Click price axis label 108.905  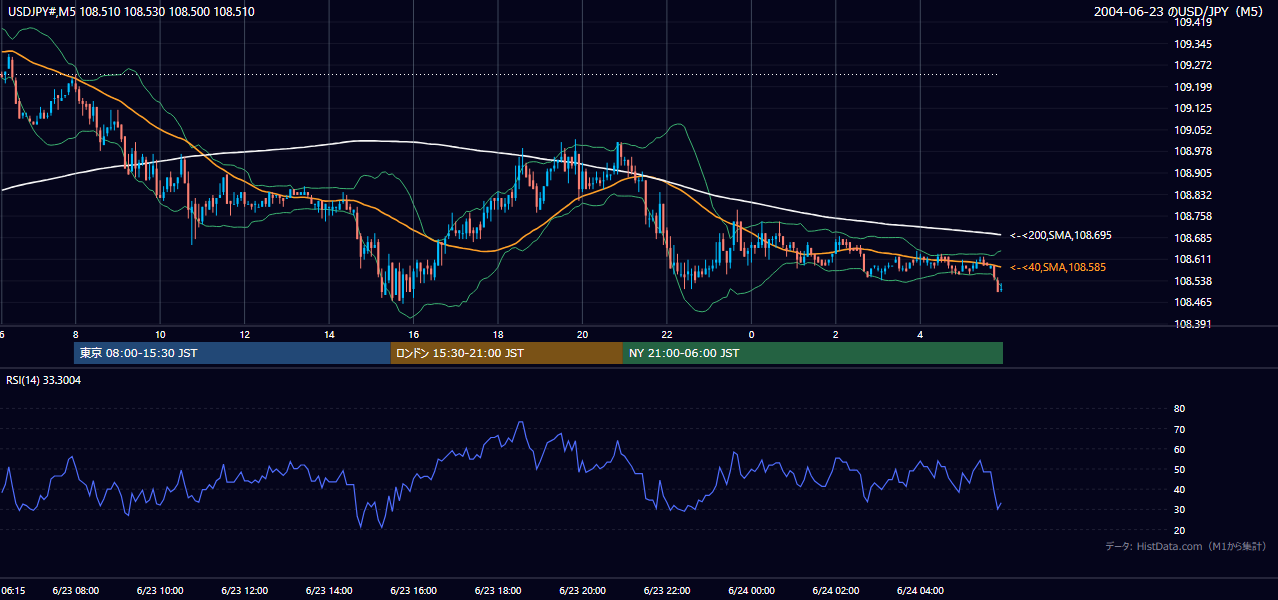click(1193, 173)
